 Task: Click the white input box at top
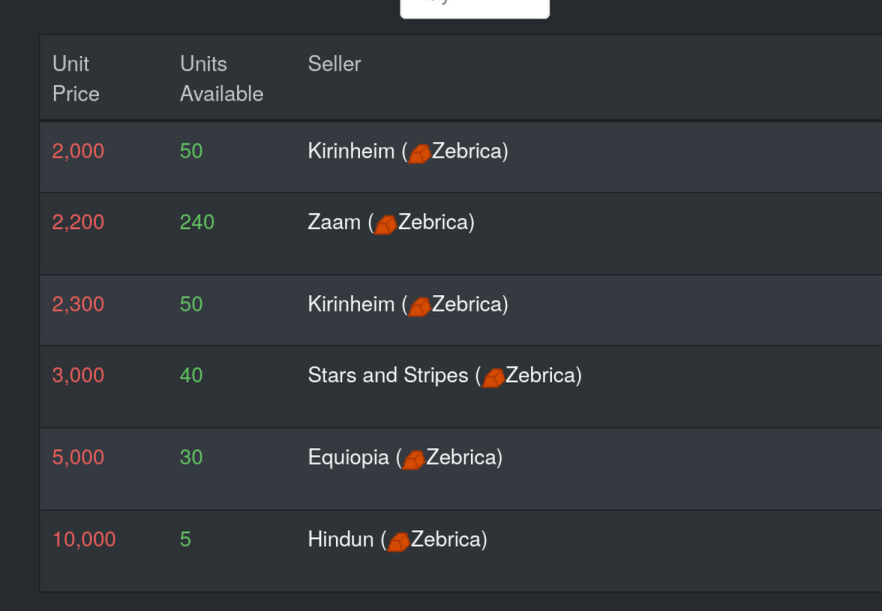[x=475, y=9]
